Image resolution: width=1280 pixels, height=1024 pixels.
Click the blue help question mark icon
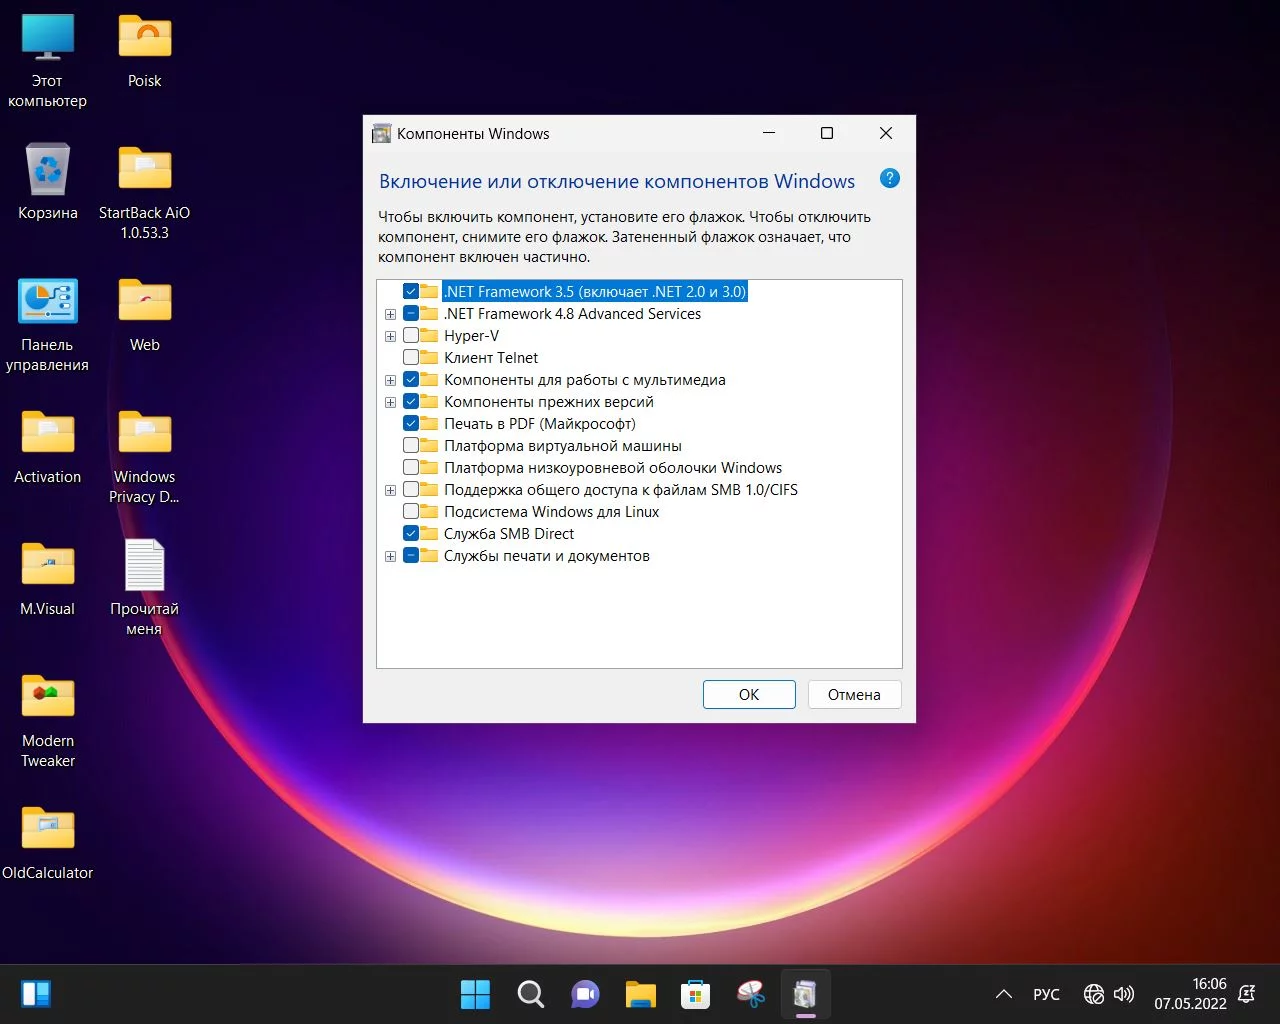coord(889,179)
